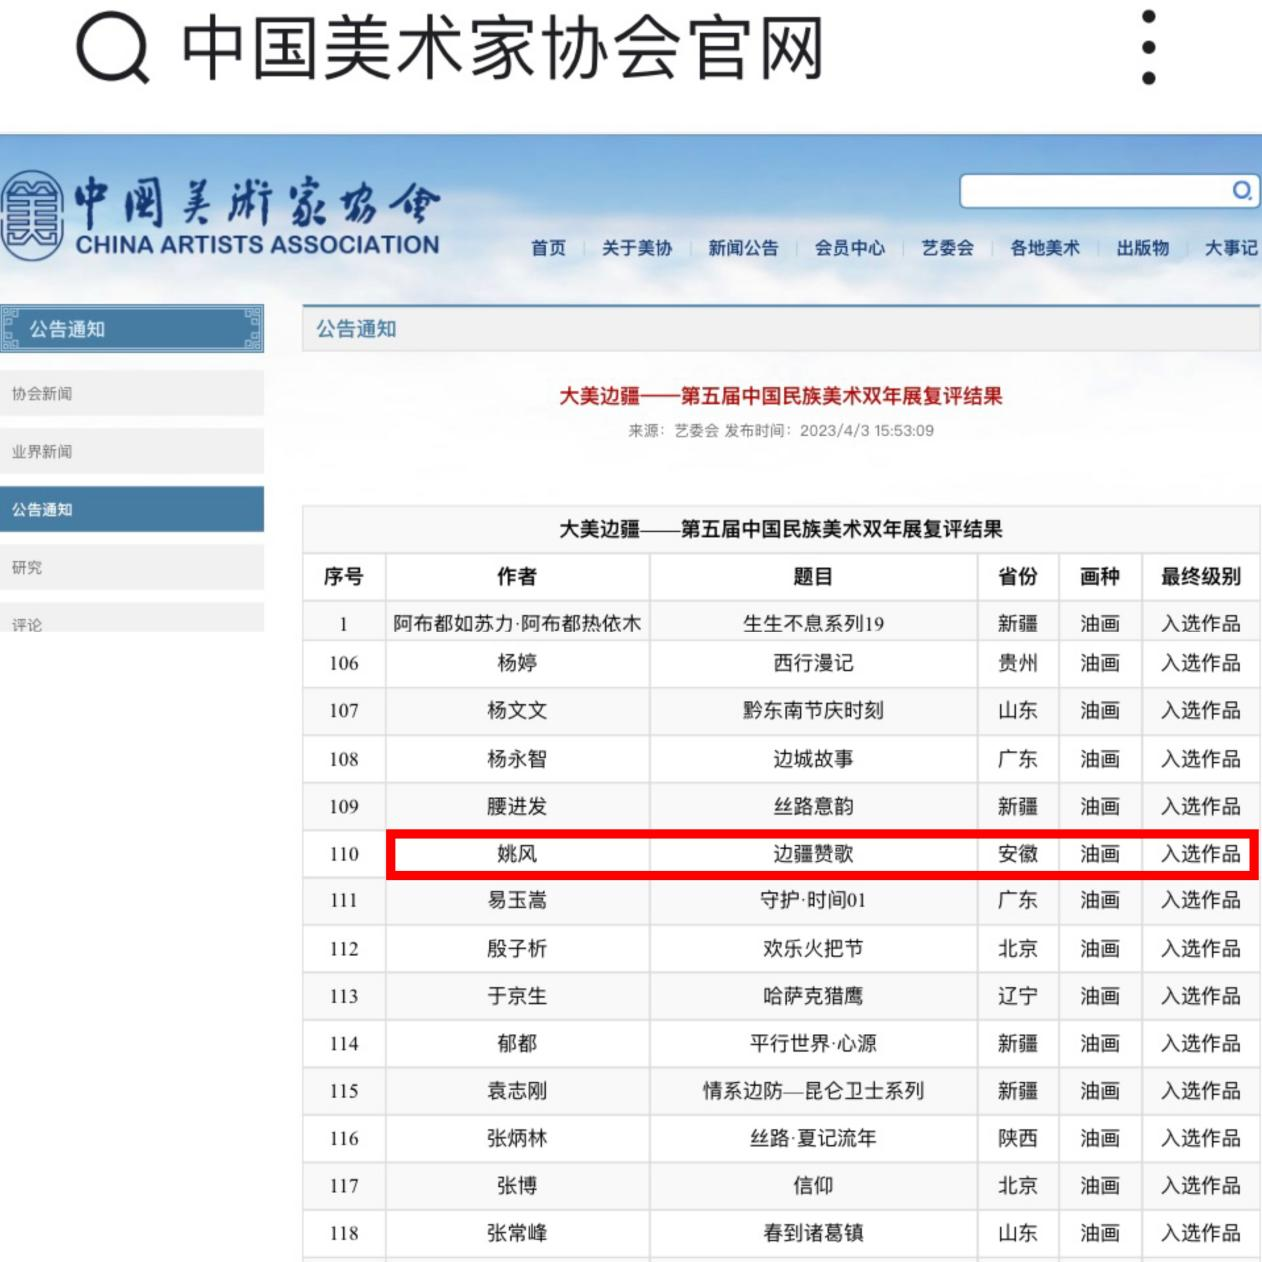
Task: Go to 新闻公告 in navigation
Action: coord(743,248)
